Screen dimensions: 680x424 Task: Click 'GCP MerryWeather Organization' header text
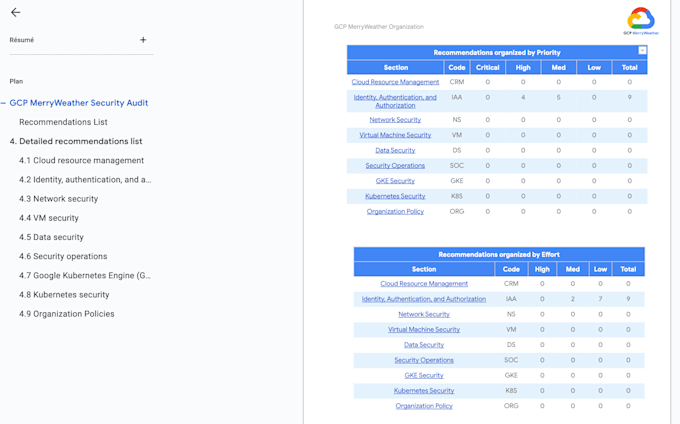tap(379, 26)
